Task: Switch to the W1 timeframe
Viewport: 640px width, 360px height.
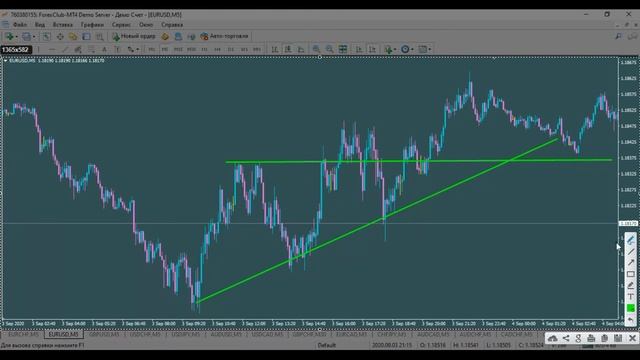Action: pos(244,49)
